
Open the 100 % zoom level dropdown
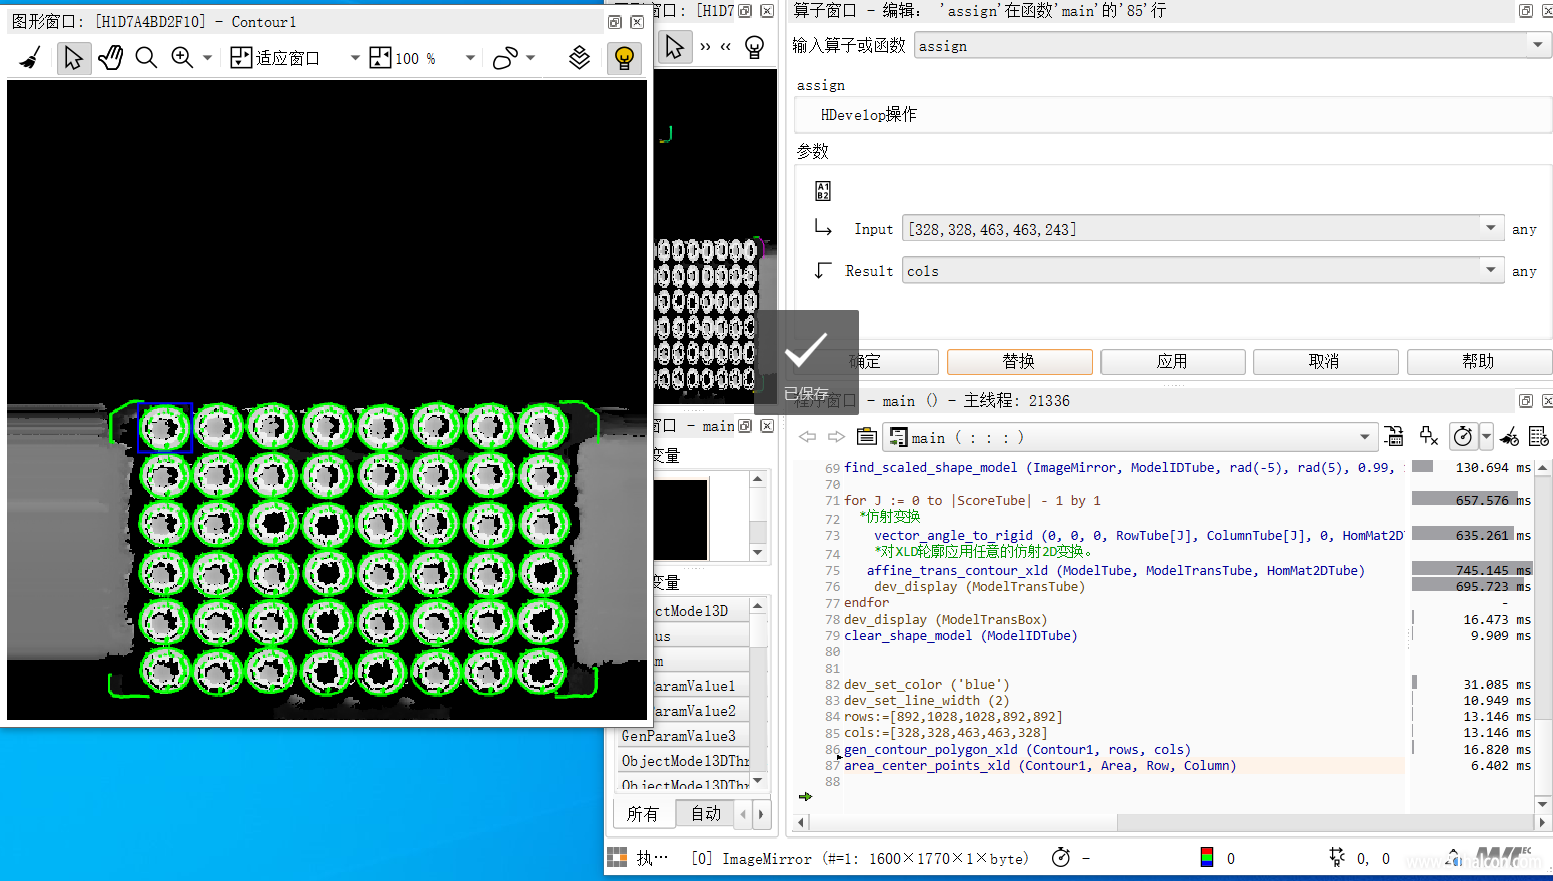(x=469, y=58)
